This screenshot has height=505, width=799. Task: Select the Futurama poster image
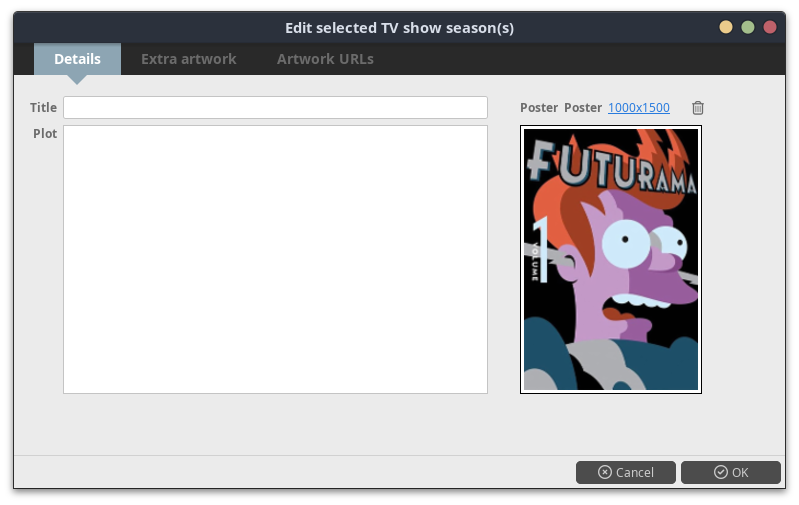[x=611, y=259]
